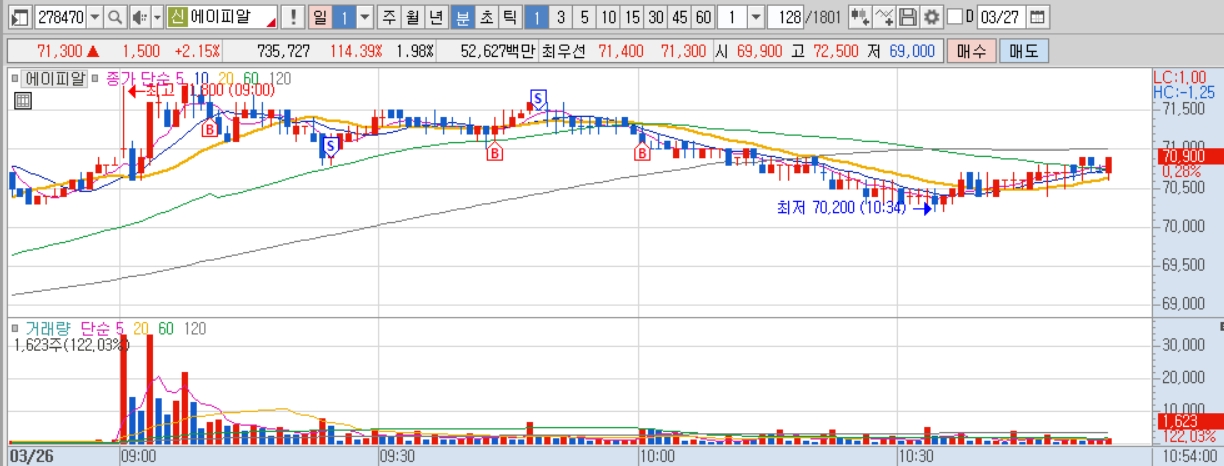Select the 60-minute interval button
The height and width of the screenshot is (466, 1224).
(704, 17)
